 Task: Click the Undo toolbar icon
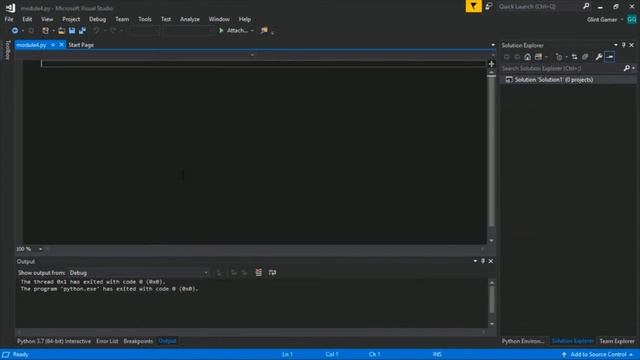pyautogui.click(x=96, y=31)
